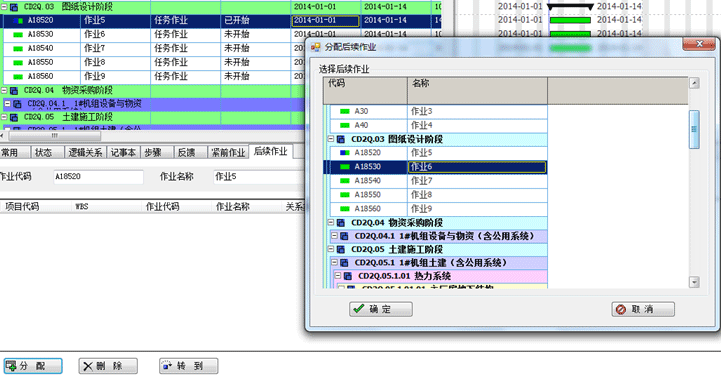The height and width of the screenshot is (383, 721).
Task: Open the 步骤 tab
Action: 153,152
